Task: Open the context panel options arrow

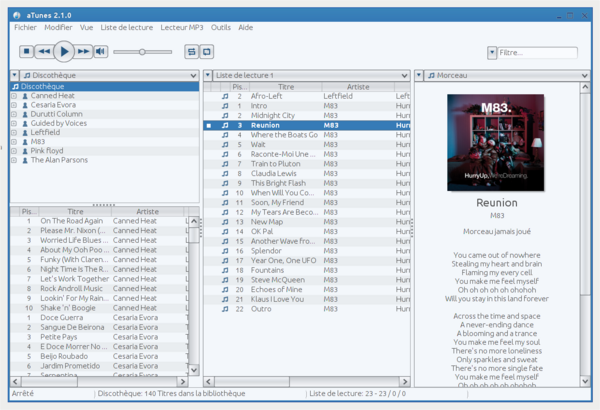Action: [419, 75]
